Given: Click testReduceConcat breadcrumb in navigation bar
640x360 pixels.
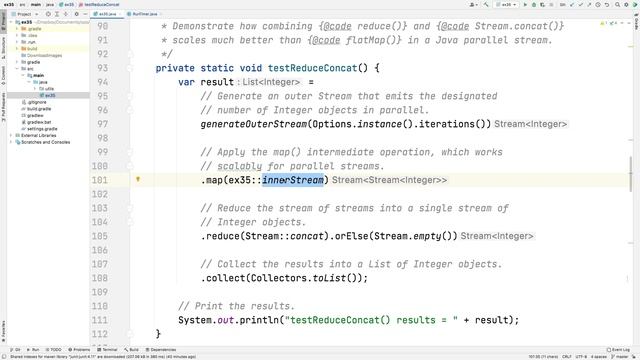Looking at the screenshot, I should pyautogui.click(x=99, y=4).
